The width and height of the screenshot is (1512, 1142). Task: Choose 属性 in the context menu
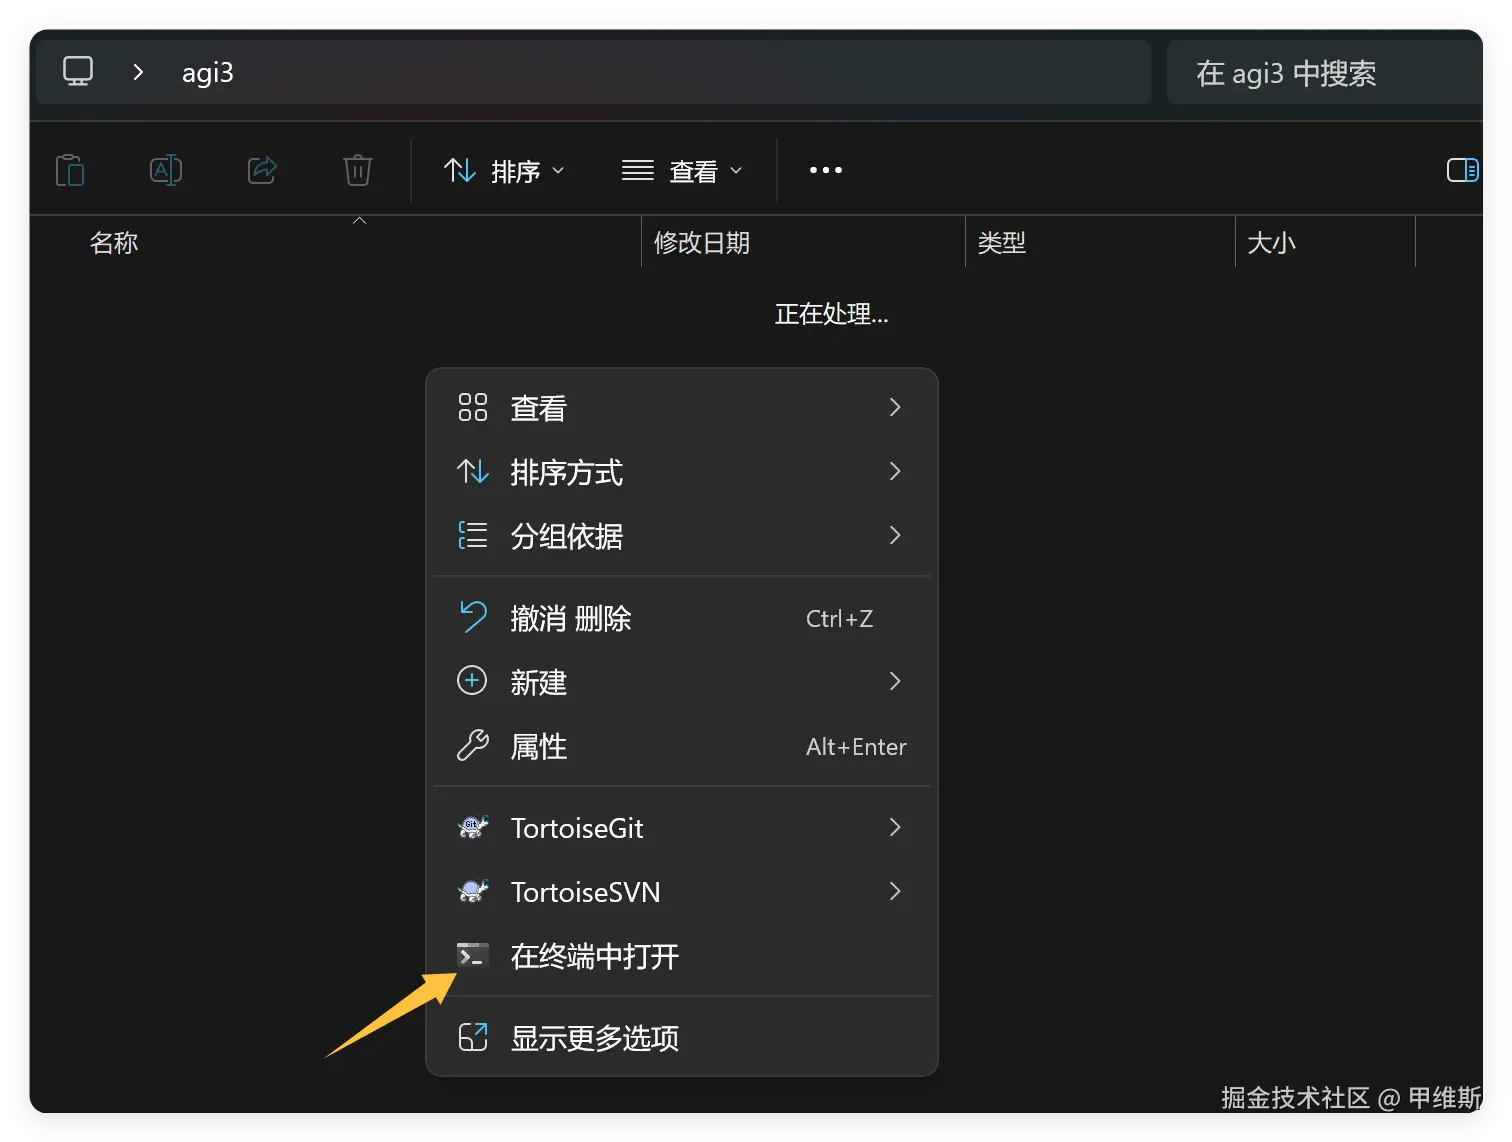[x=682, y=746]
